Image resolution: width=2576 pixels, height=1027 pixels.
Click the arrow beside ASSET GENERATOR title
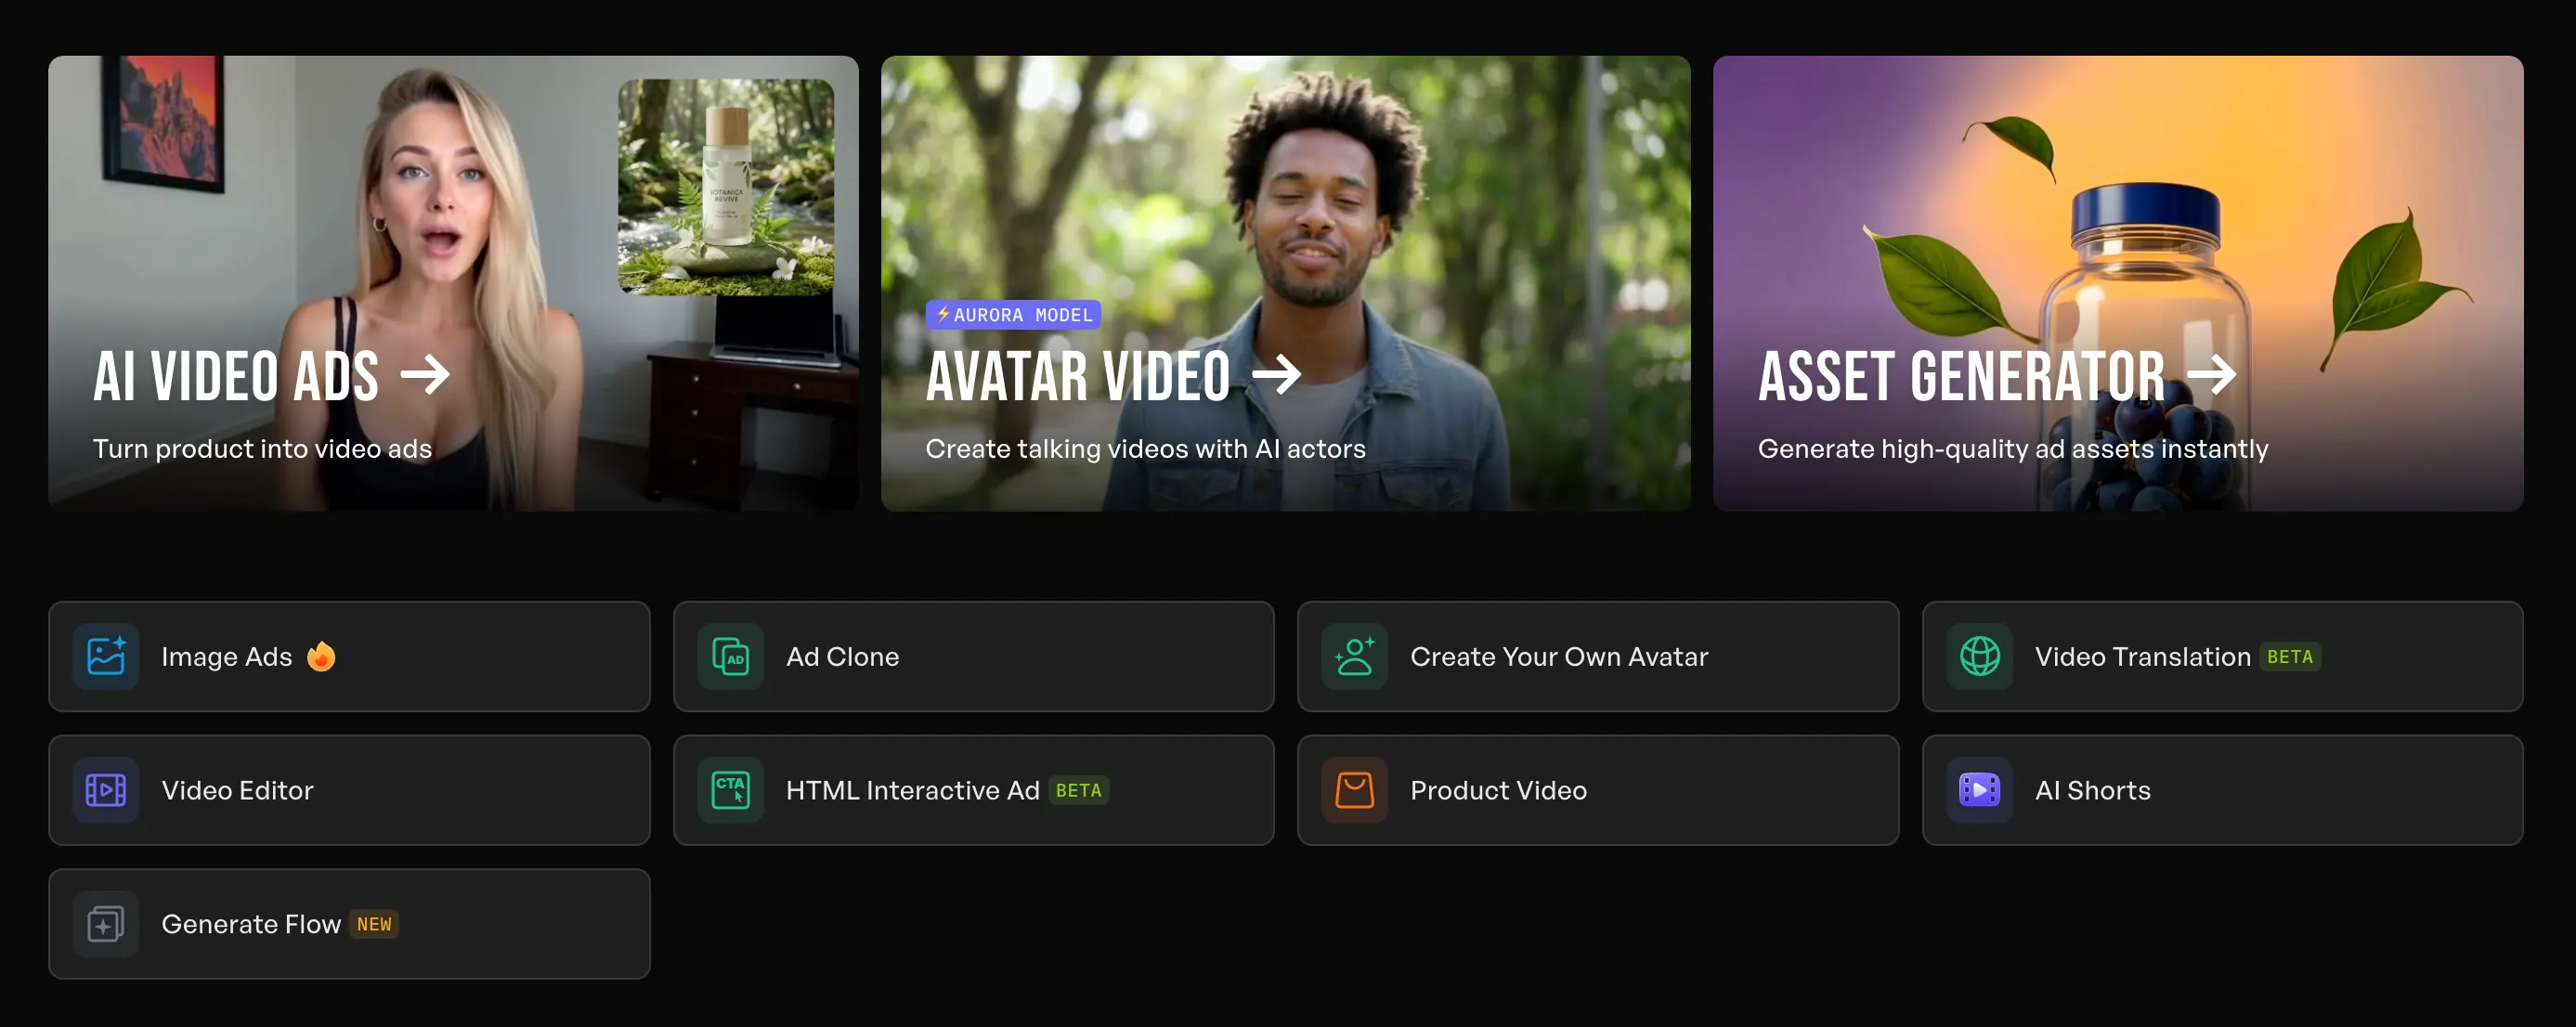point(2211,376)
